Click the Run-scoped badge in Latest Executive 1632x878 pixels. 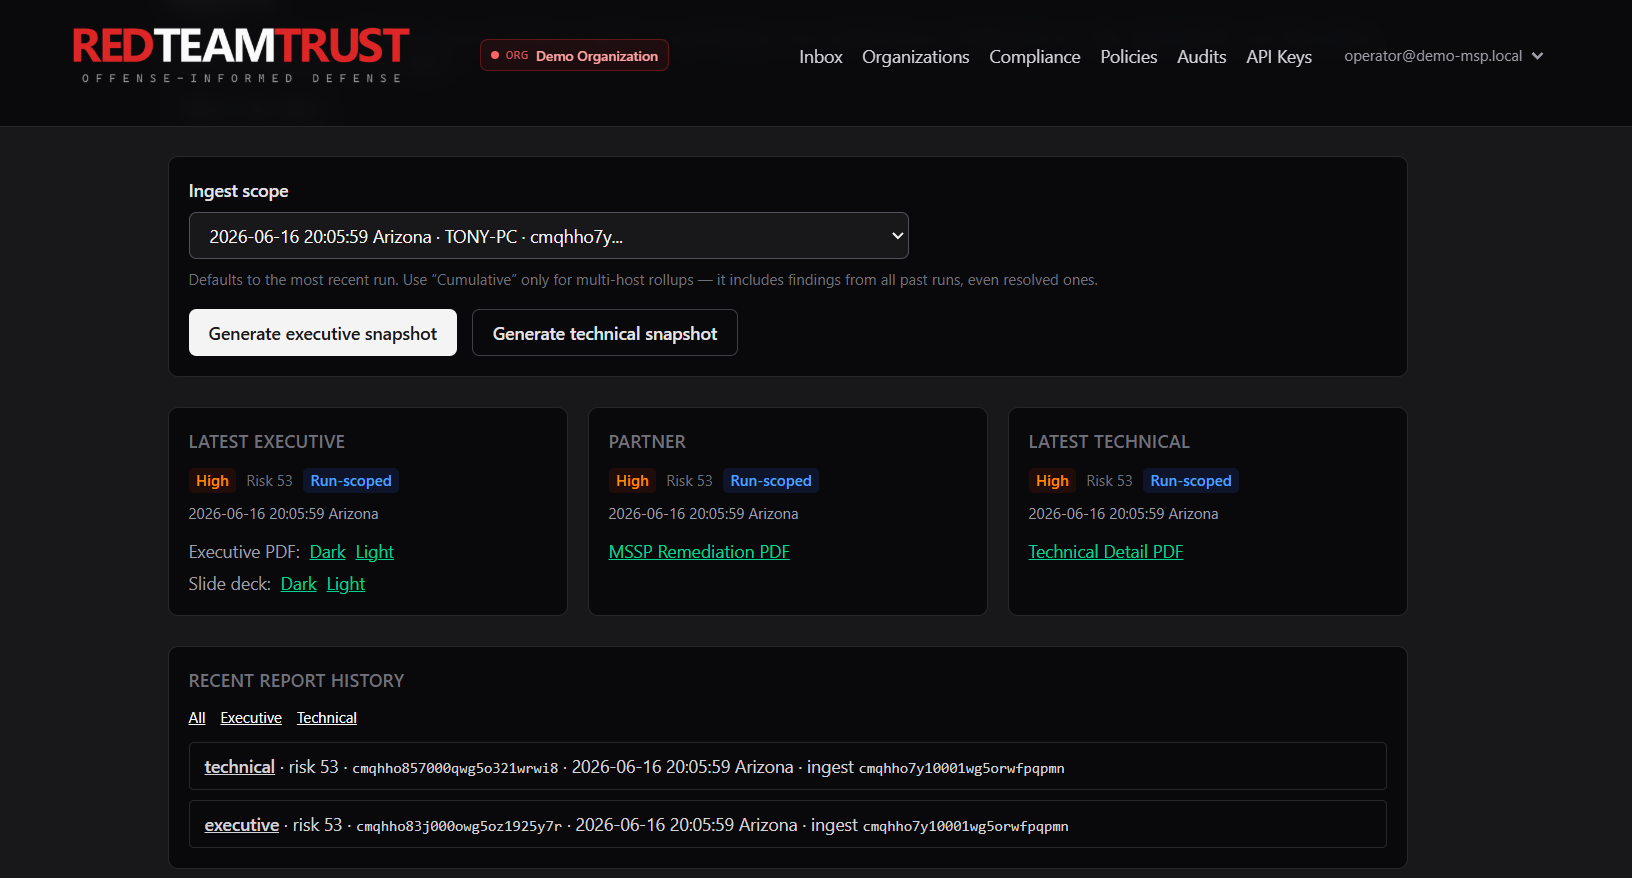tap(350, 481)
